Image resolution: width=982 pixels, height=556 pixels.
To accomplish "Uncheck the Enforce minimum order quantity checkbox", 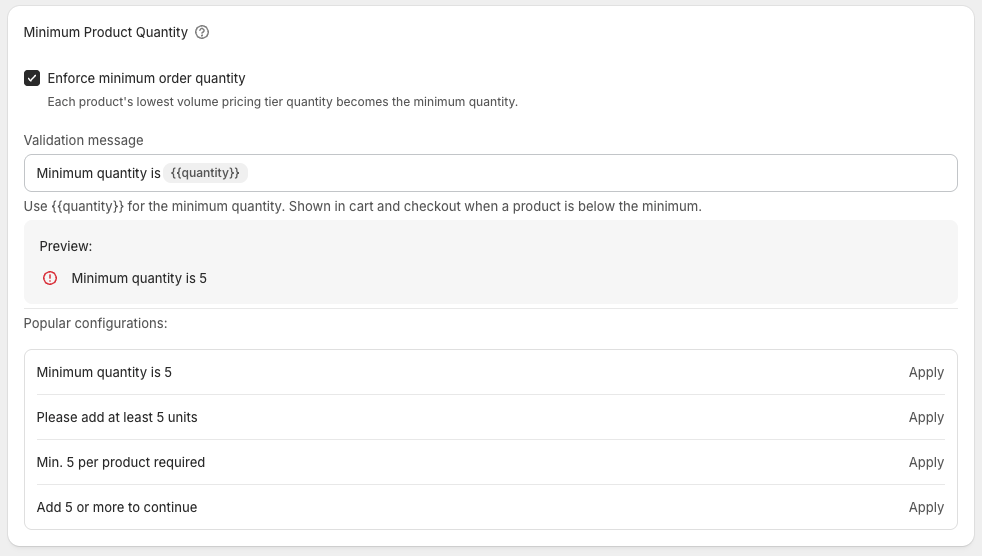I will (x=32, y=78).
